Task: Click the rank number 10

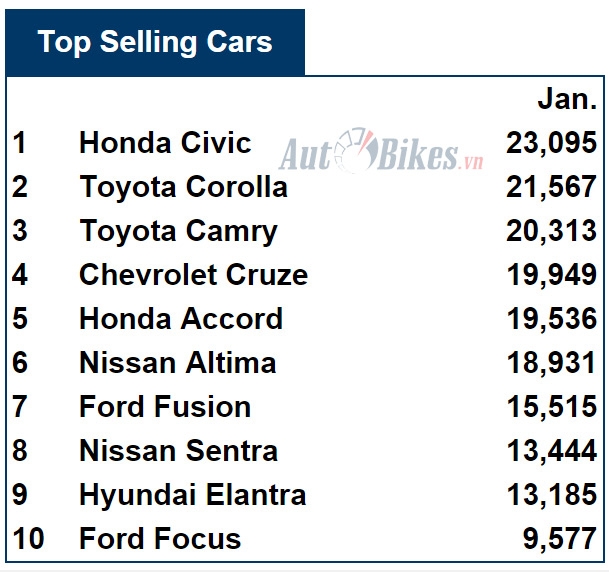Action: coord(29,539)
